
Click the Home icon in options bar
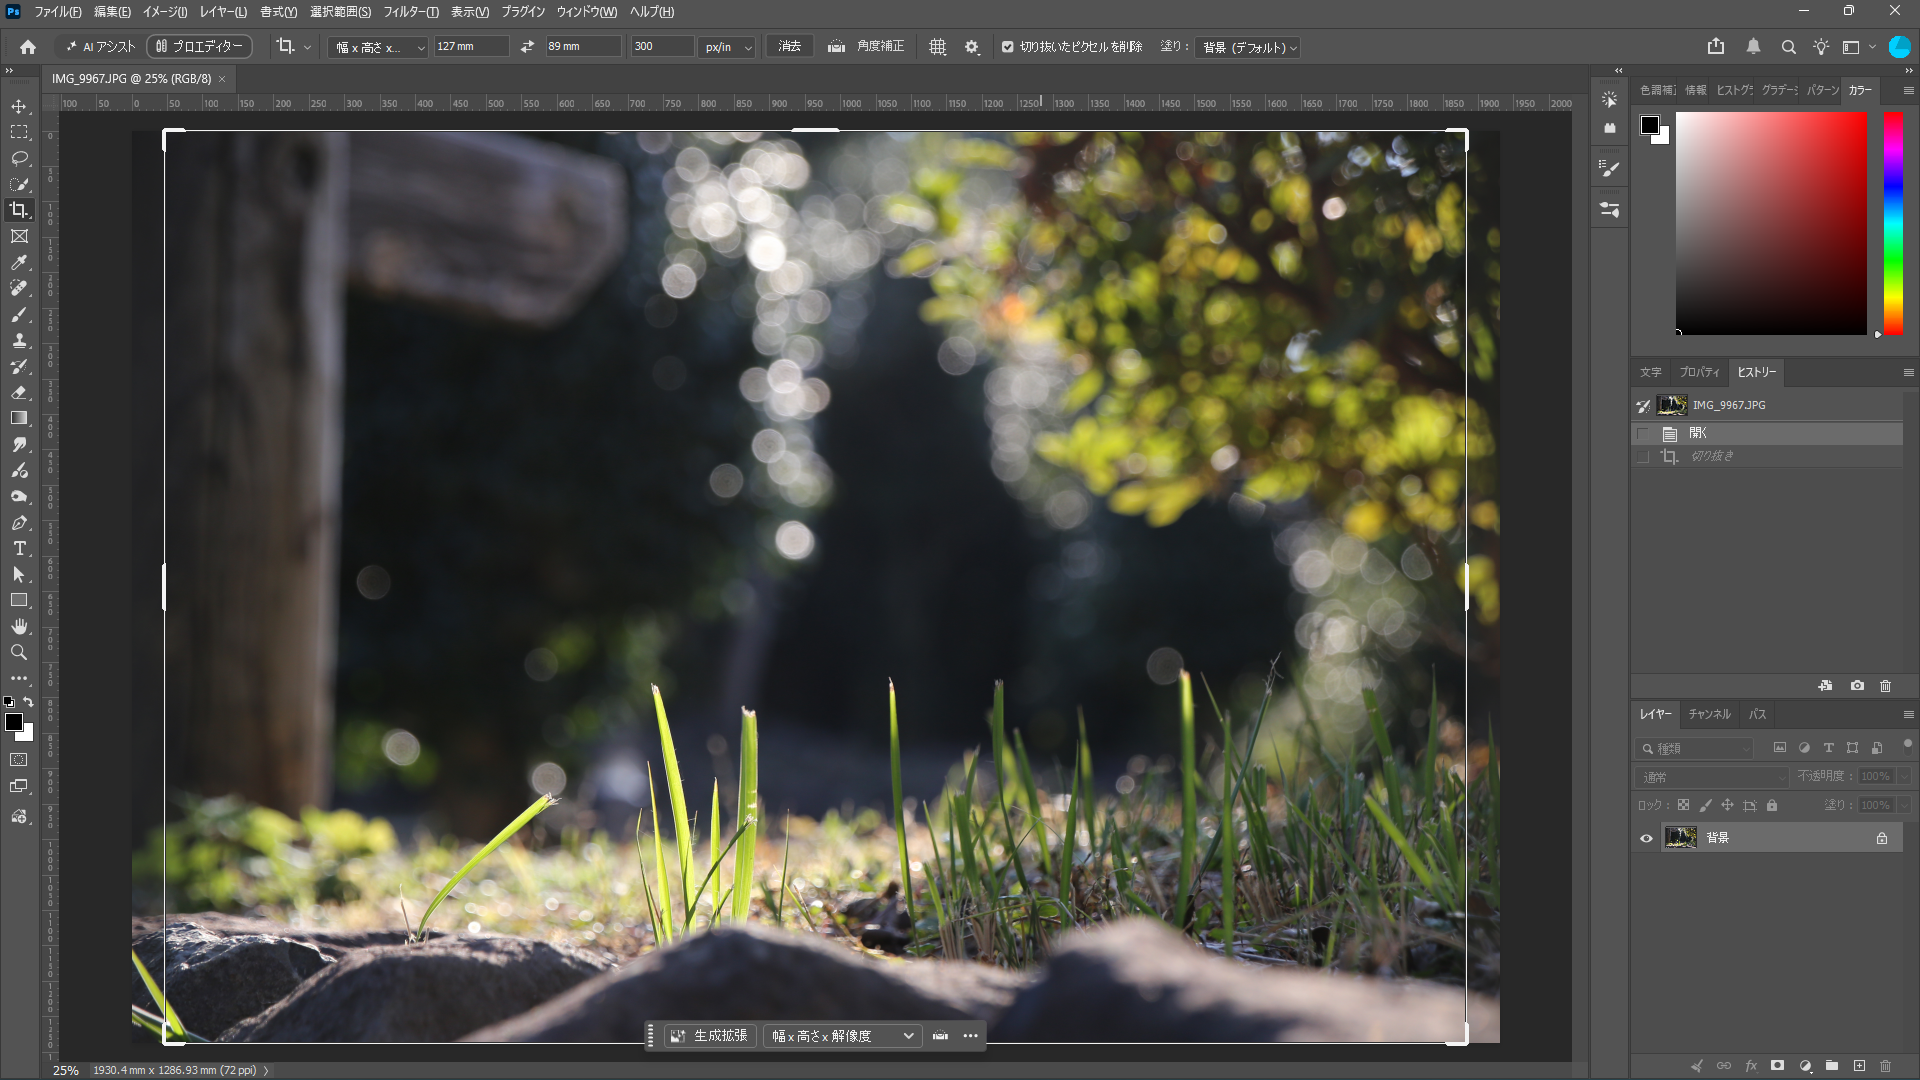(x=28, y=46)
